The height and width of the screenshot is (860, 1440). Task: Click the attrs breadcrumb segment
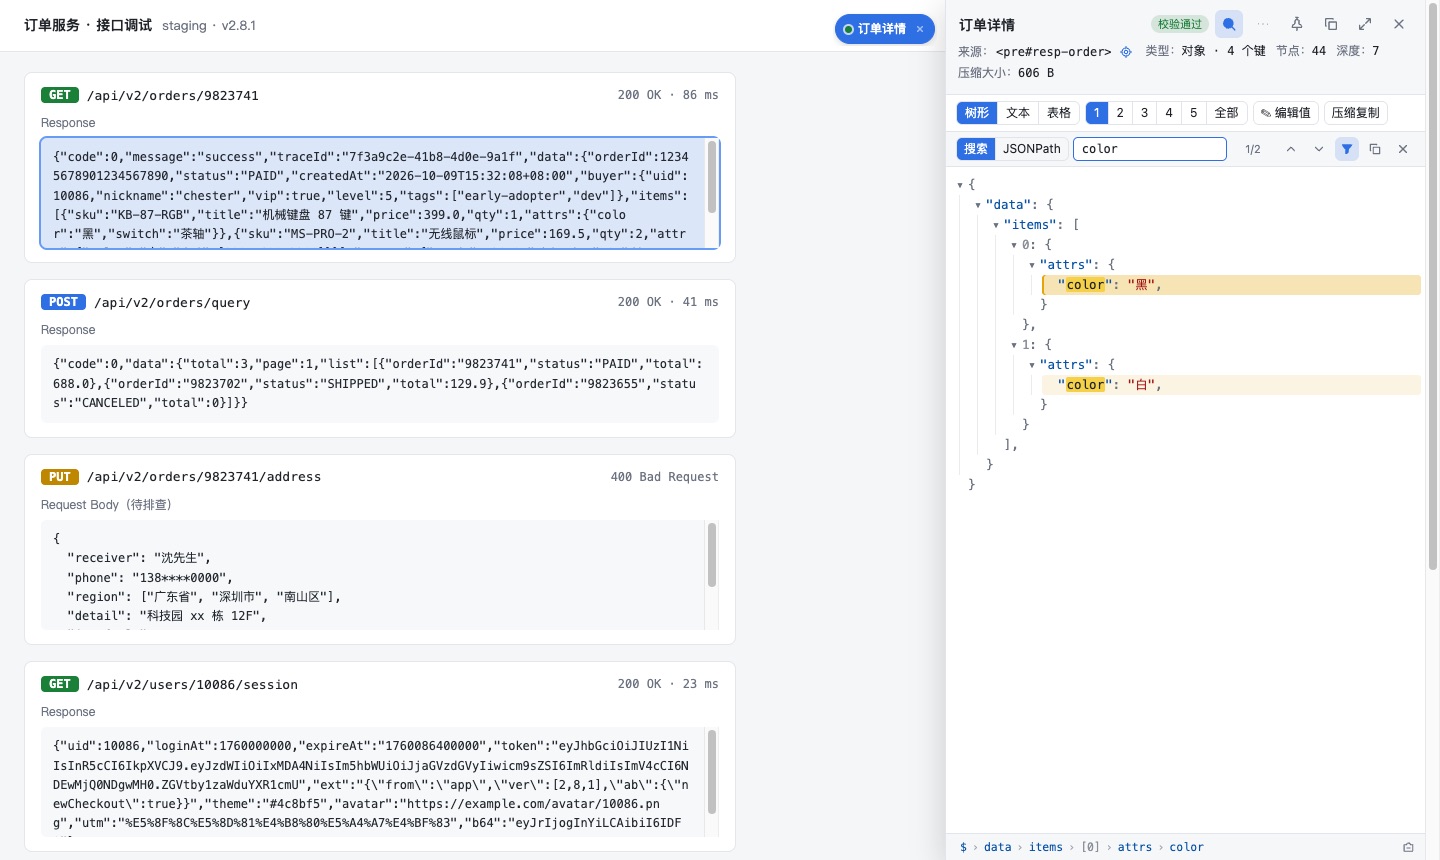(x=1135, y=847)
